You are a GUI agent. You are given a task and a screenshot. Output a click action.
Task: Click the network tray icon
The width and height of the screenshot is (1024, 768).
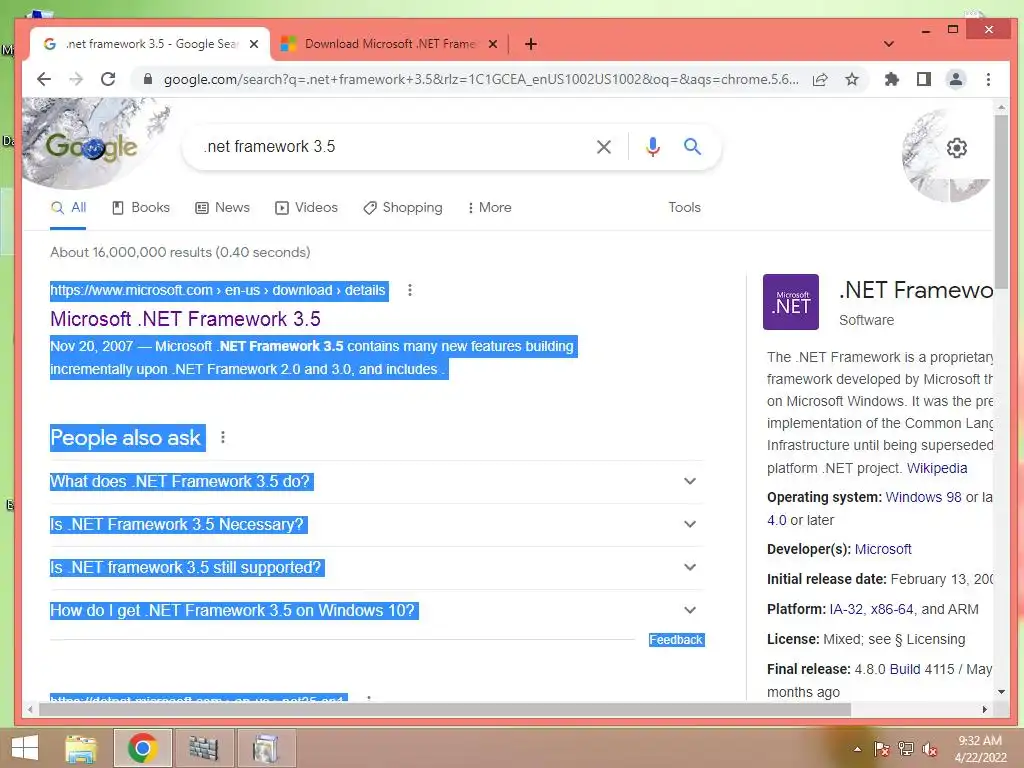tap(906, 750)
